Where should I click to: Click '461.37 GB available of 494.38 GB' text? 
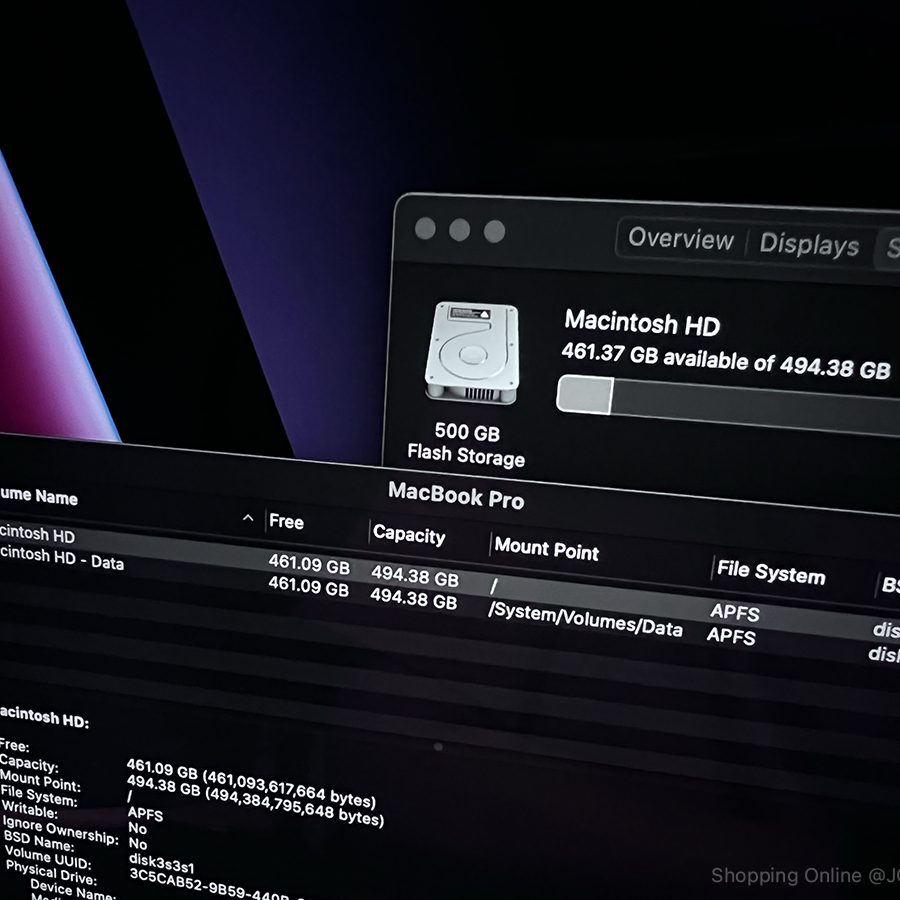tap(726, 360)
